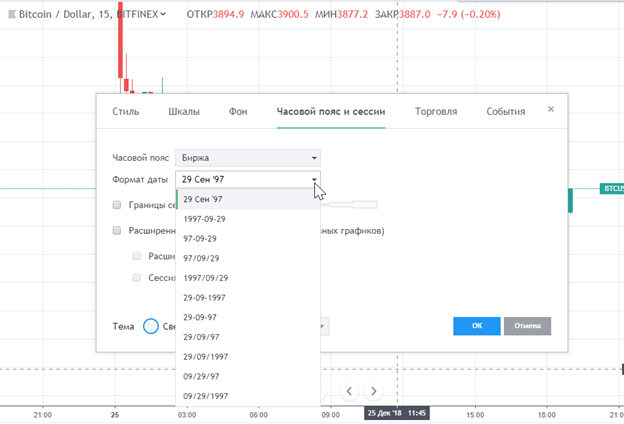Choose date format 29/09/97
This screenshot has width=624, height=424.
click(x=248, y=337)
